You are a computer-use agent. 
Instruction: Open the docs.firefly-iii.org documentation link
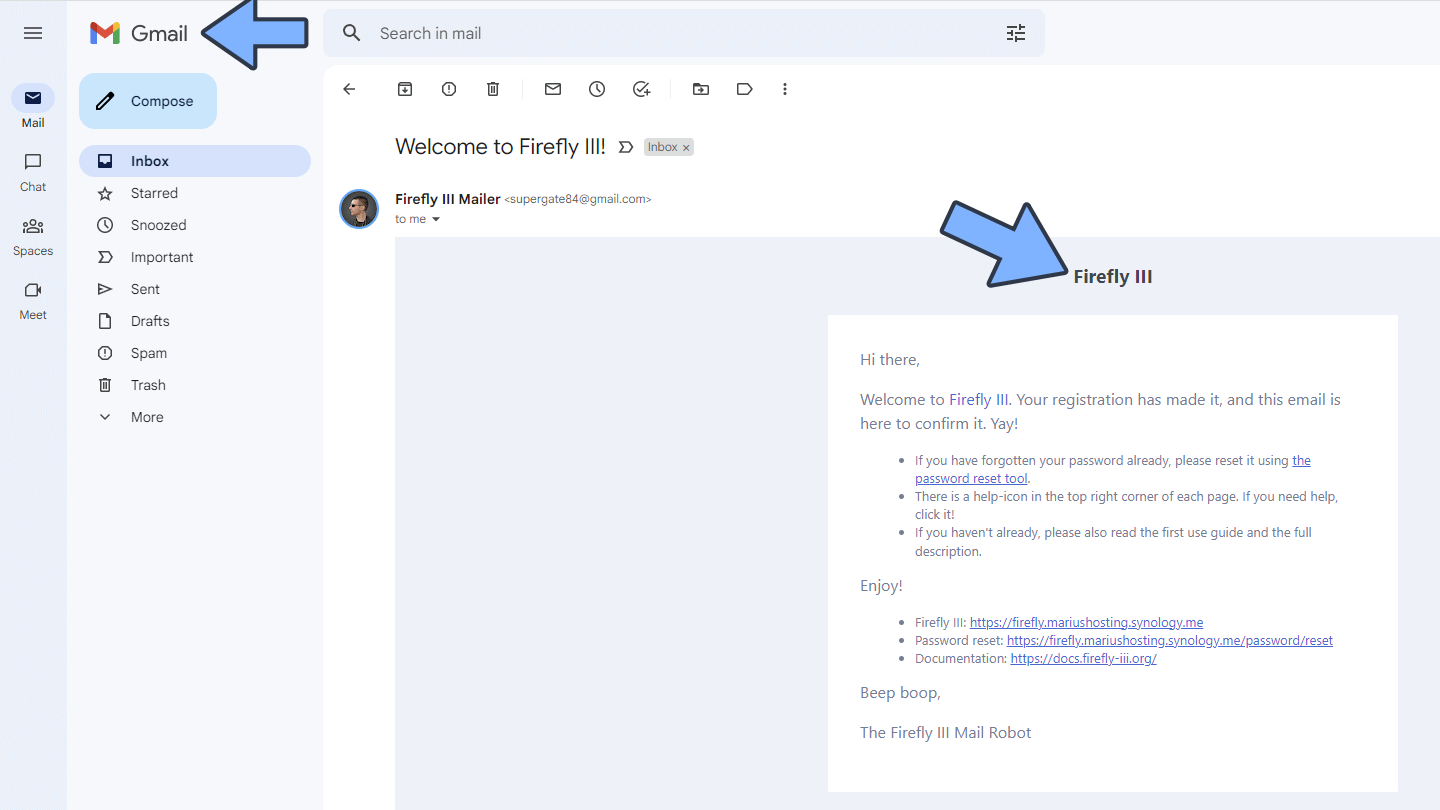[x=1083, y=659]
